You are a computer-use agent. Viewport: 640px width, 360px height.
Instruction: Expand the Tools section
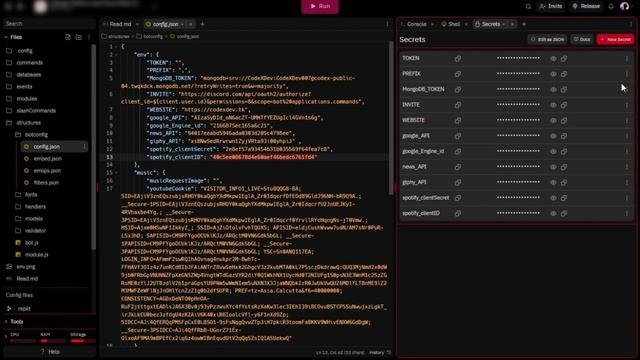coord(16,322)
